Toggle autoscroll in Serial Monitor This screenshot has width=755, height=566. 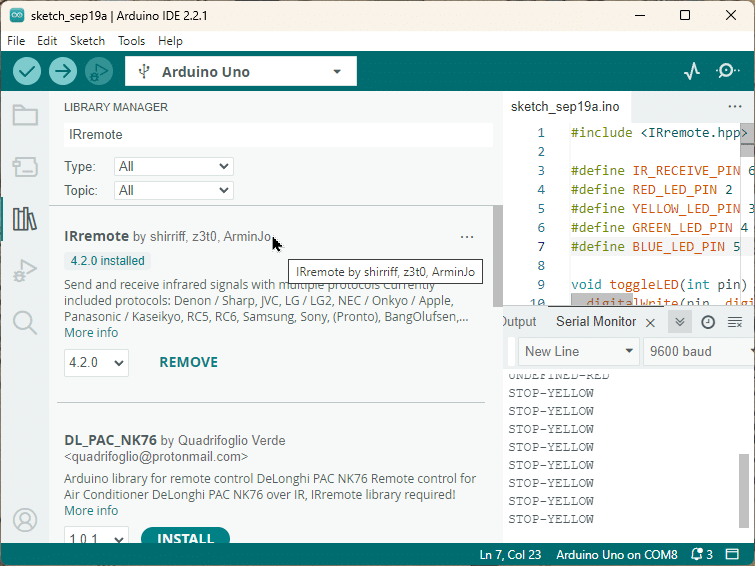point(680,322)
